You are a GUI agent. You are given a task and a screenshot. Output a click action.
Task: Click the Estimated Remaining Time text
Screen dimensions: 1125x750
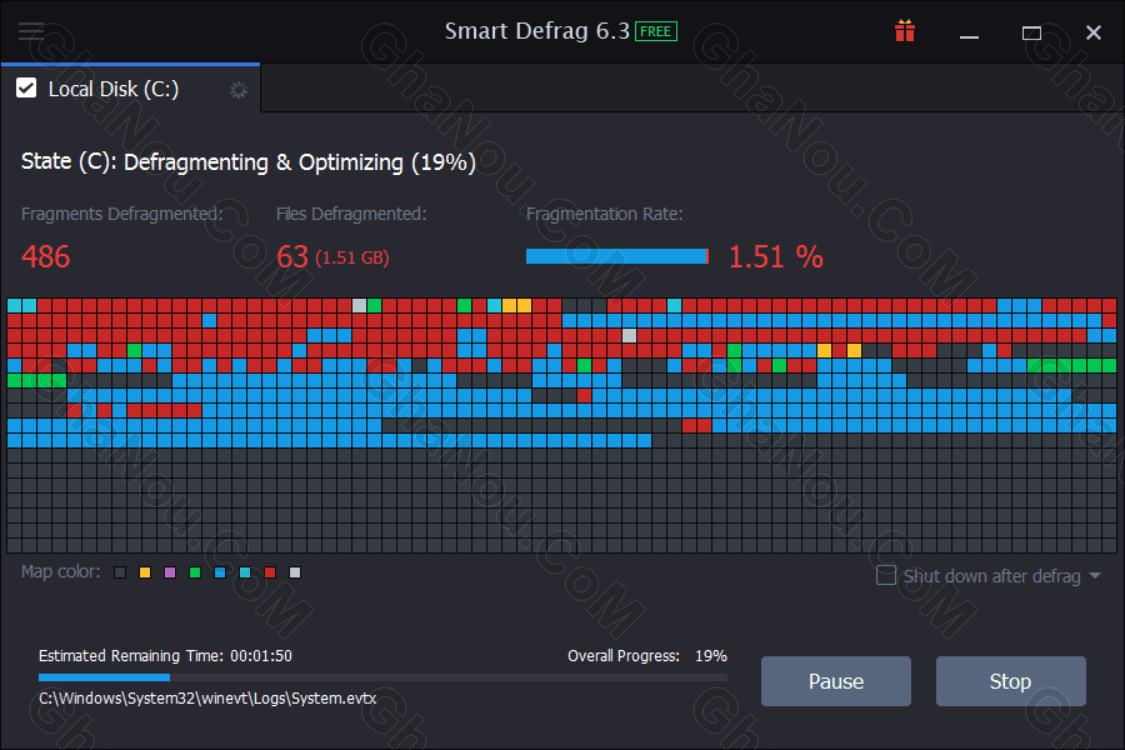pos(165,656)
